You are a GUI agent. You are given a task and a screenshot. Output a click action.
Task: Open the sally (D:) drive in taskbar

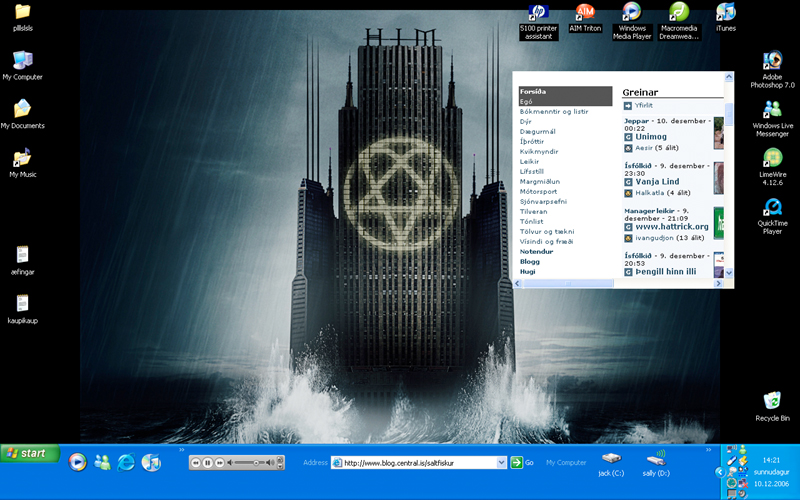(x=656, y=465)
